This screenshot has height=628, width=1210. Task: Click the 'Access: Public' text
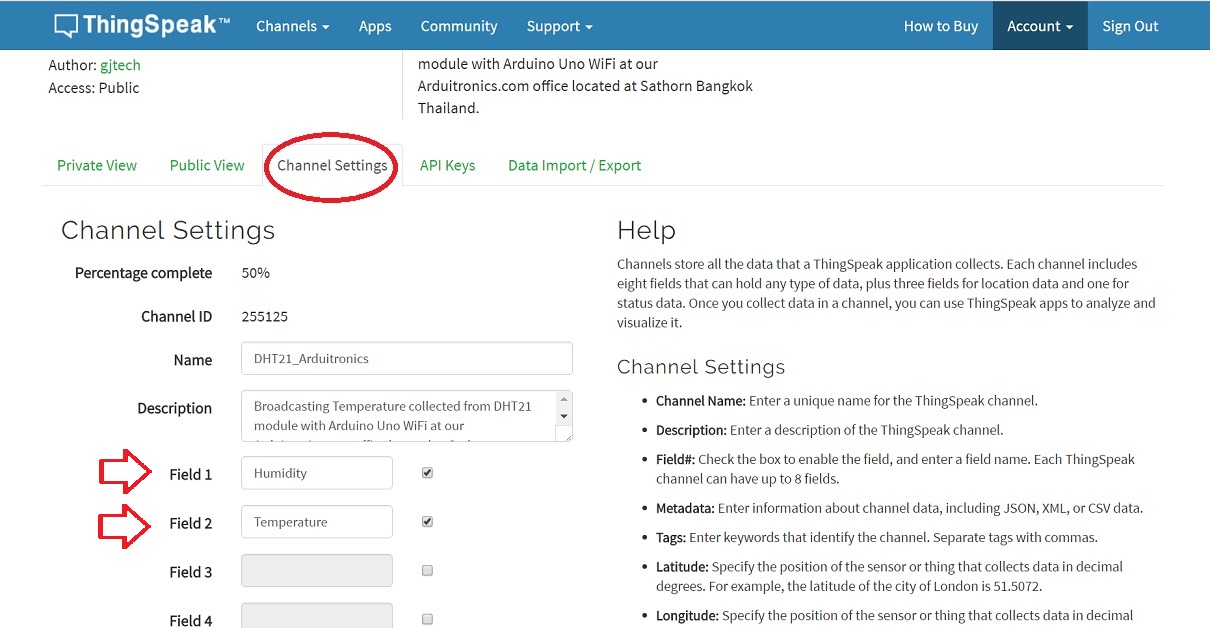[94, 88]
